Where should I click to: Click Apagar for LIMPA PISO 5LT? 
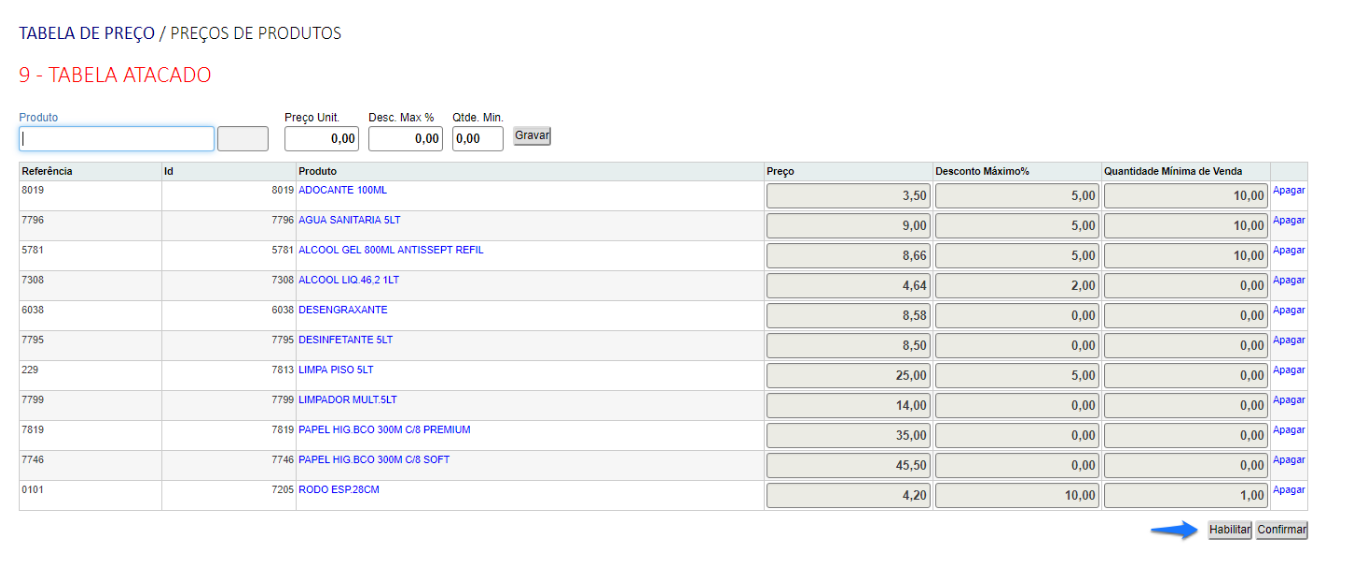[x=1288, y=370]
